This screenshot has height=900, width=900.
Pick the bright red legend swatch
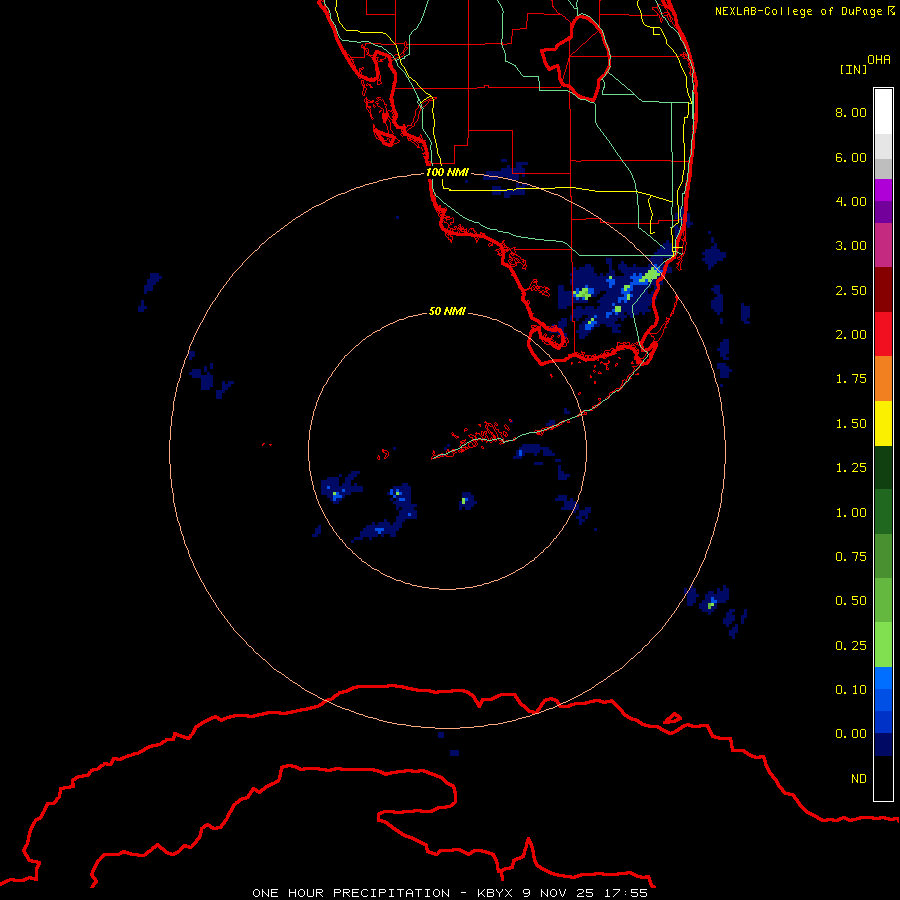pyautogui.click(x=883, y=334)
